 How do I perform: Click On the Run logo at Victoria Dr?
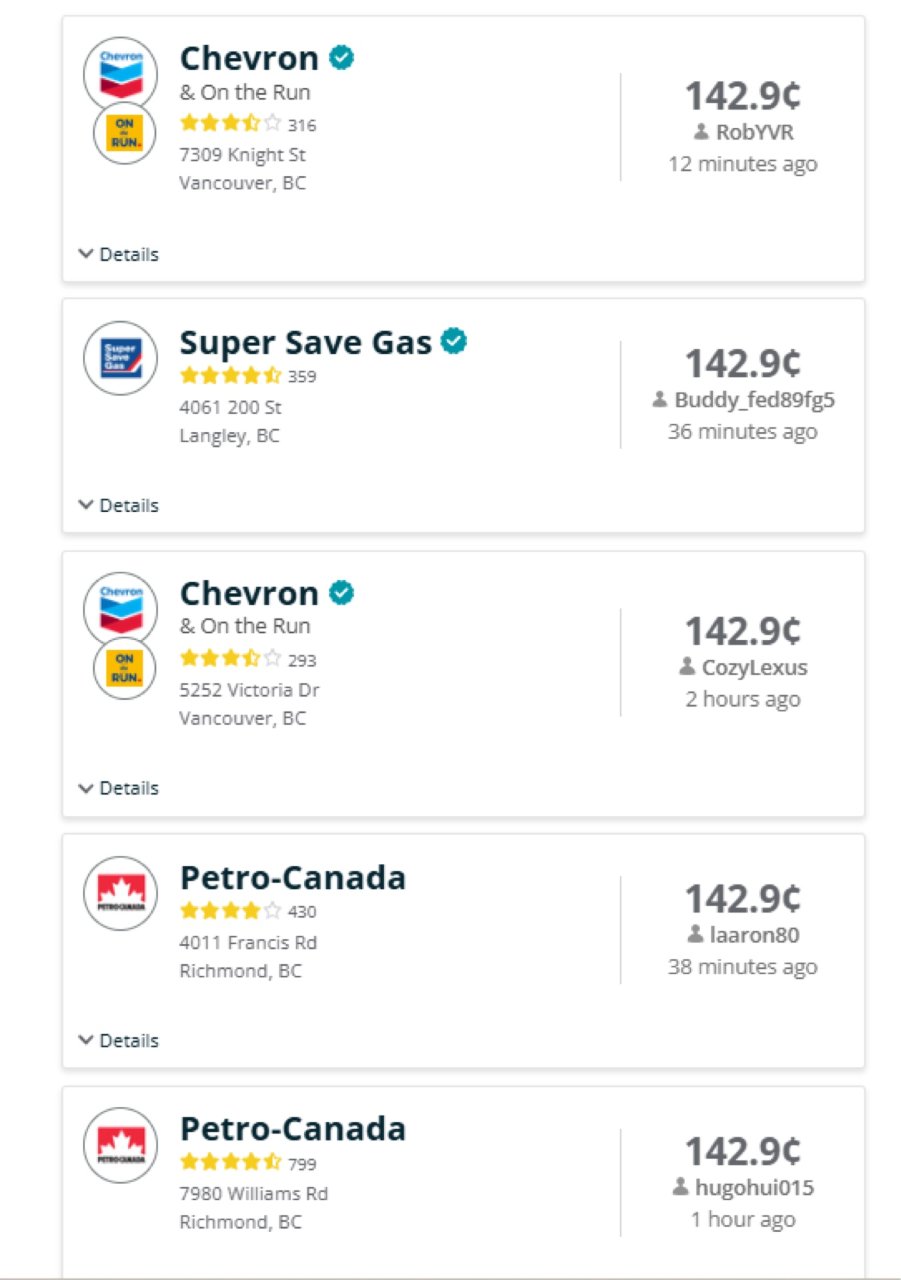[124, 668]
